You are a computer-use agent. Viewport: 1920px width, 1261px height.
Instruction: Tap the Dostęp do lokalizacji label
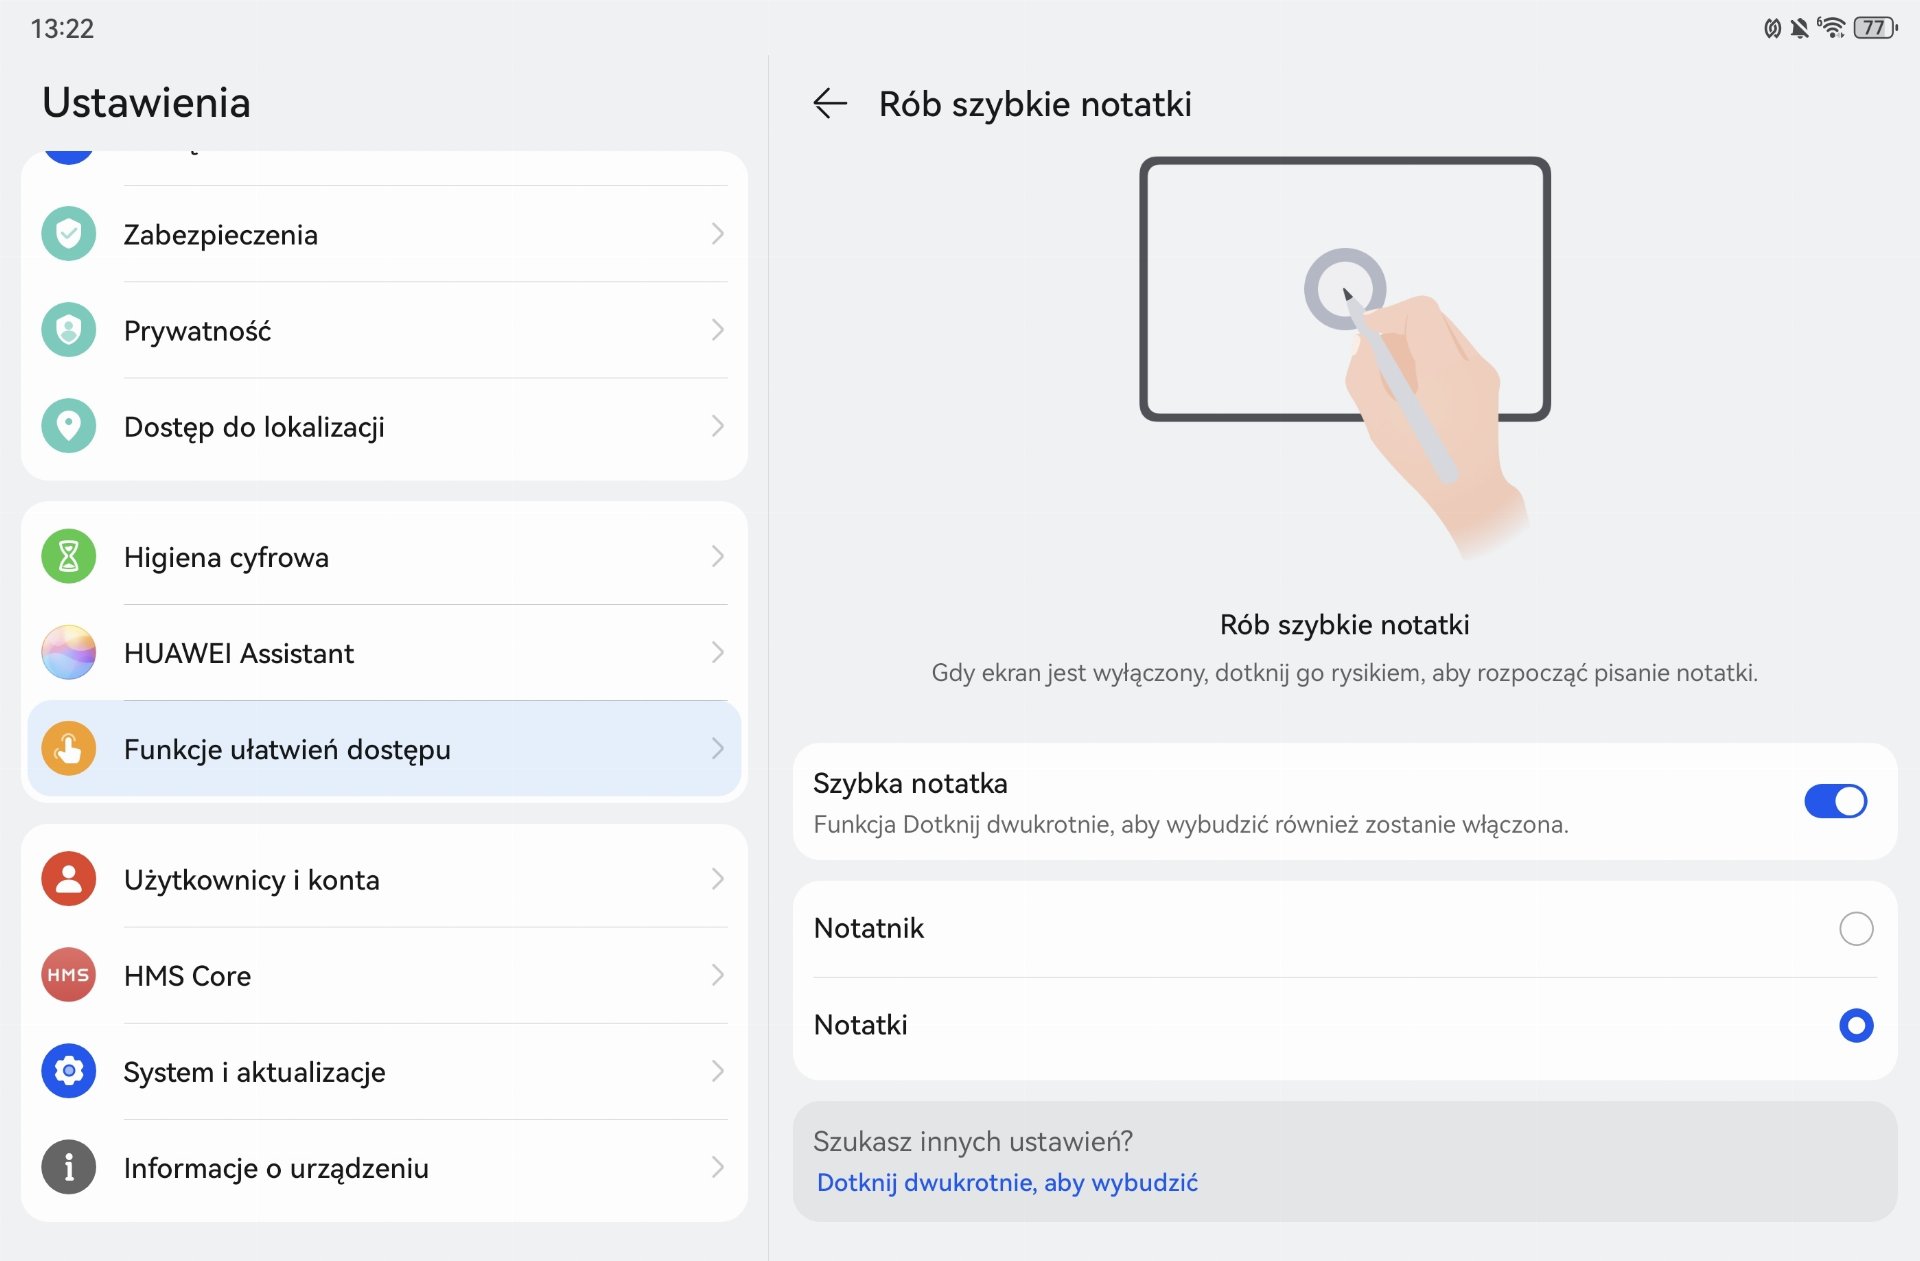click(254, 427)
